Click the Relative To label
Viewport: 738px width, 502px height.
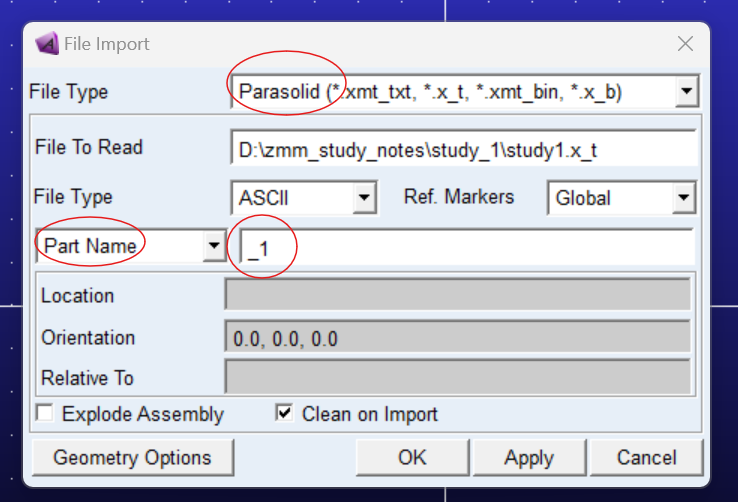[x=88, y=378]
